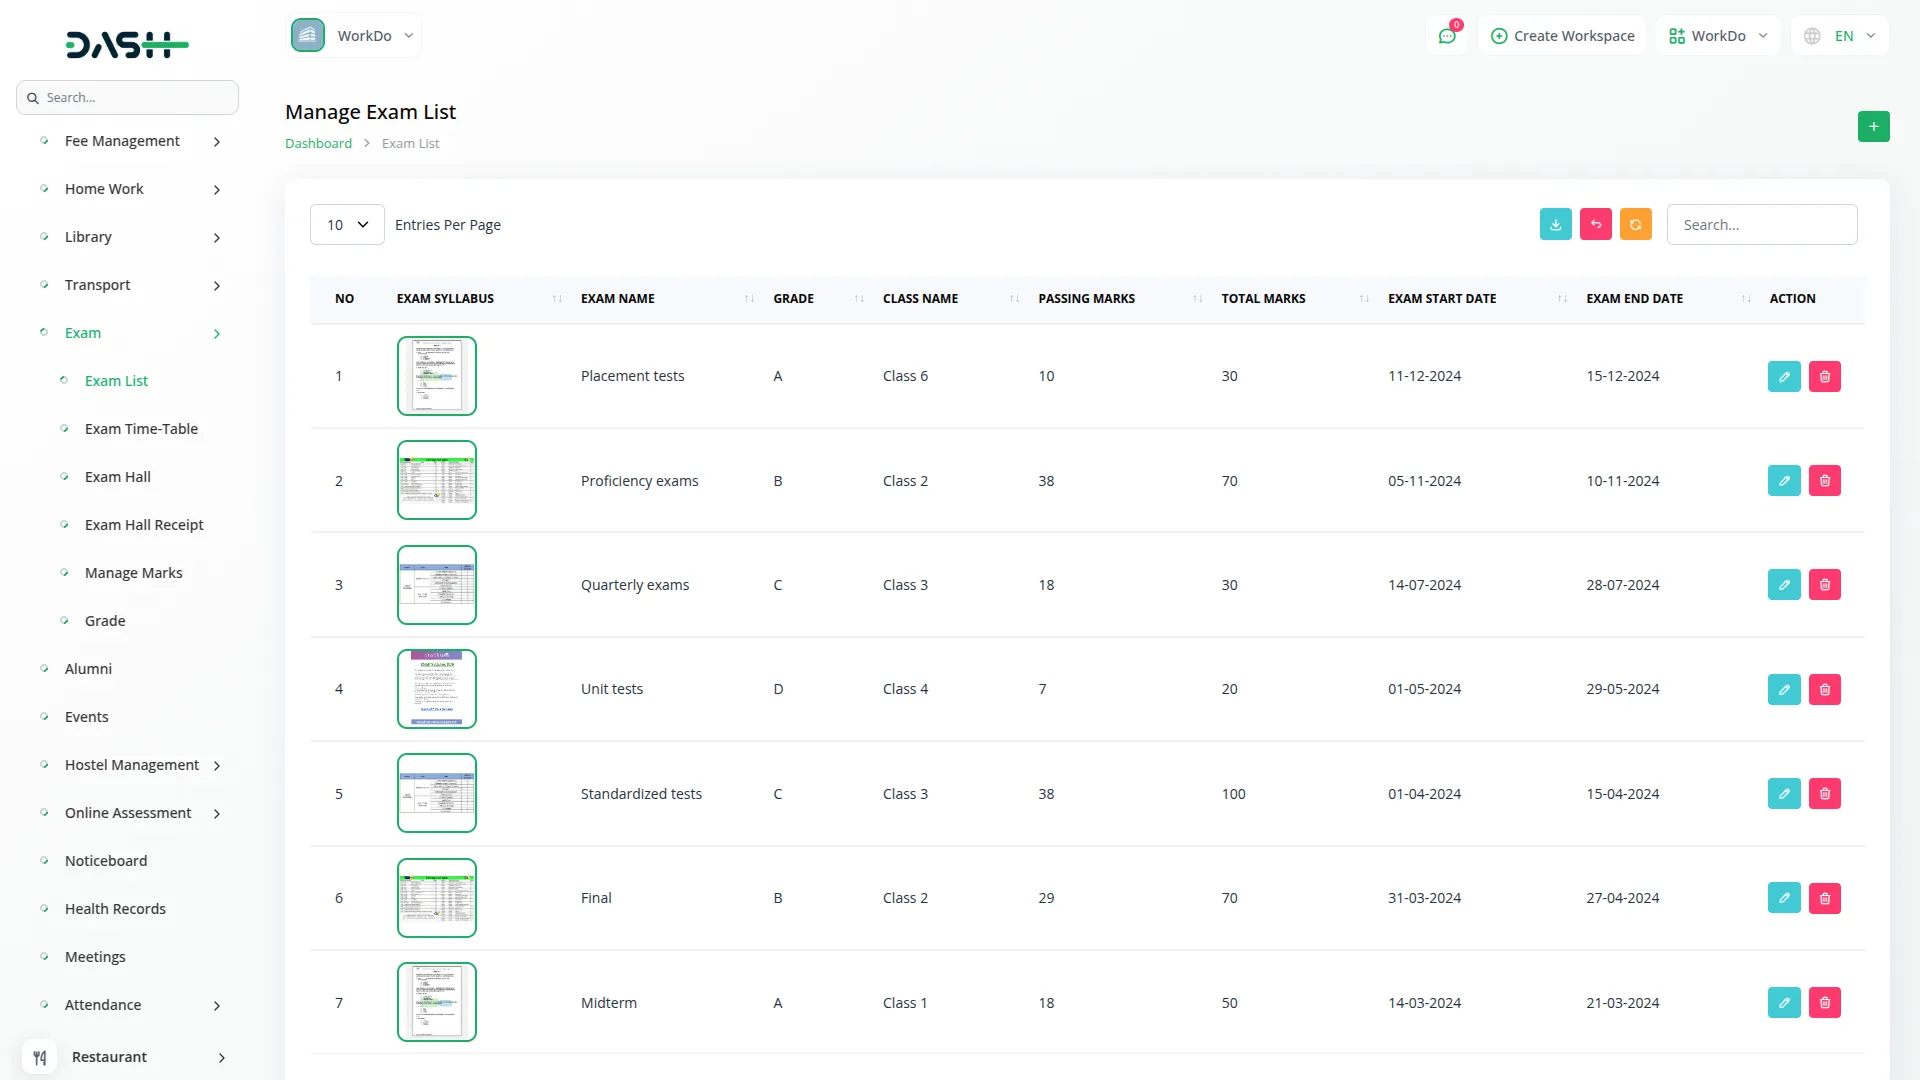Open the Midterm syllabus thumbnail
This screenshot has height=1080, width=1920.
pyautogui.click(x=437, y=1002)
